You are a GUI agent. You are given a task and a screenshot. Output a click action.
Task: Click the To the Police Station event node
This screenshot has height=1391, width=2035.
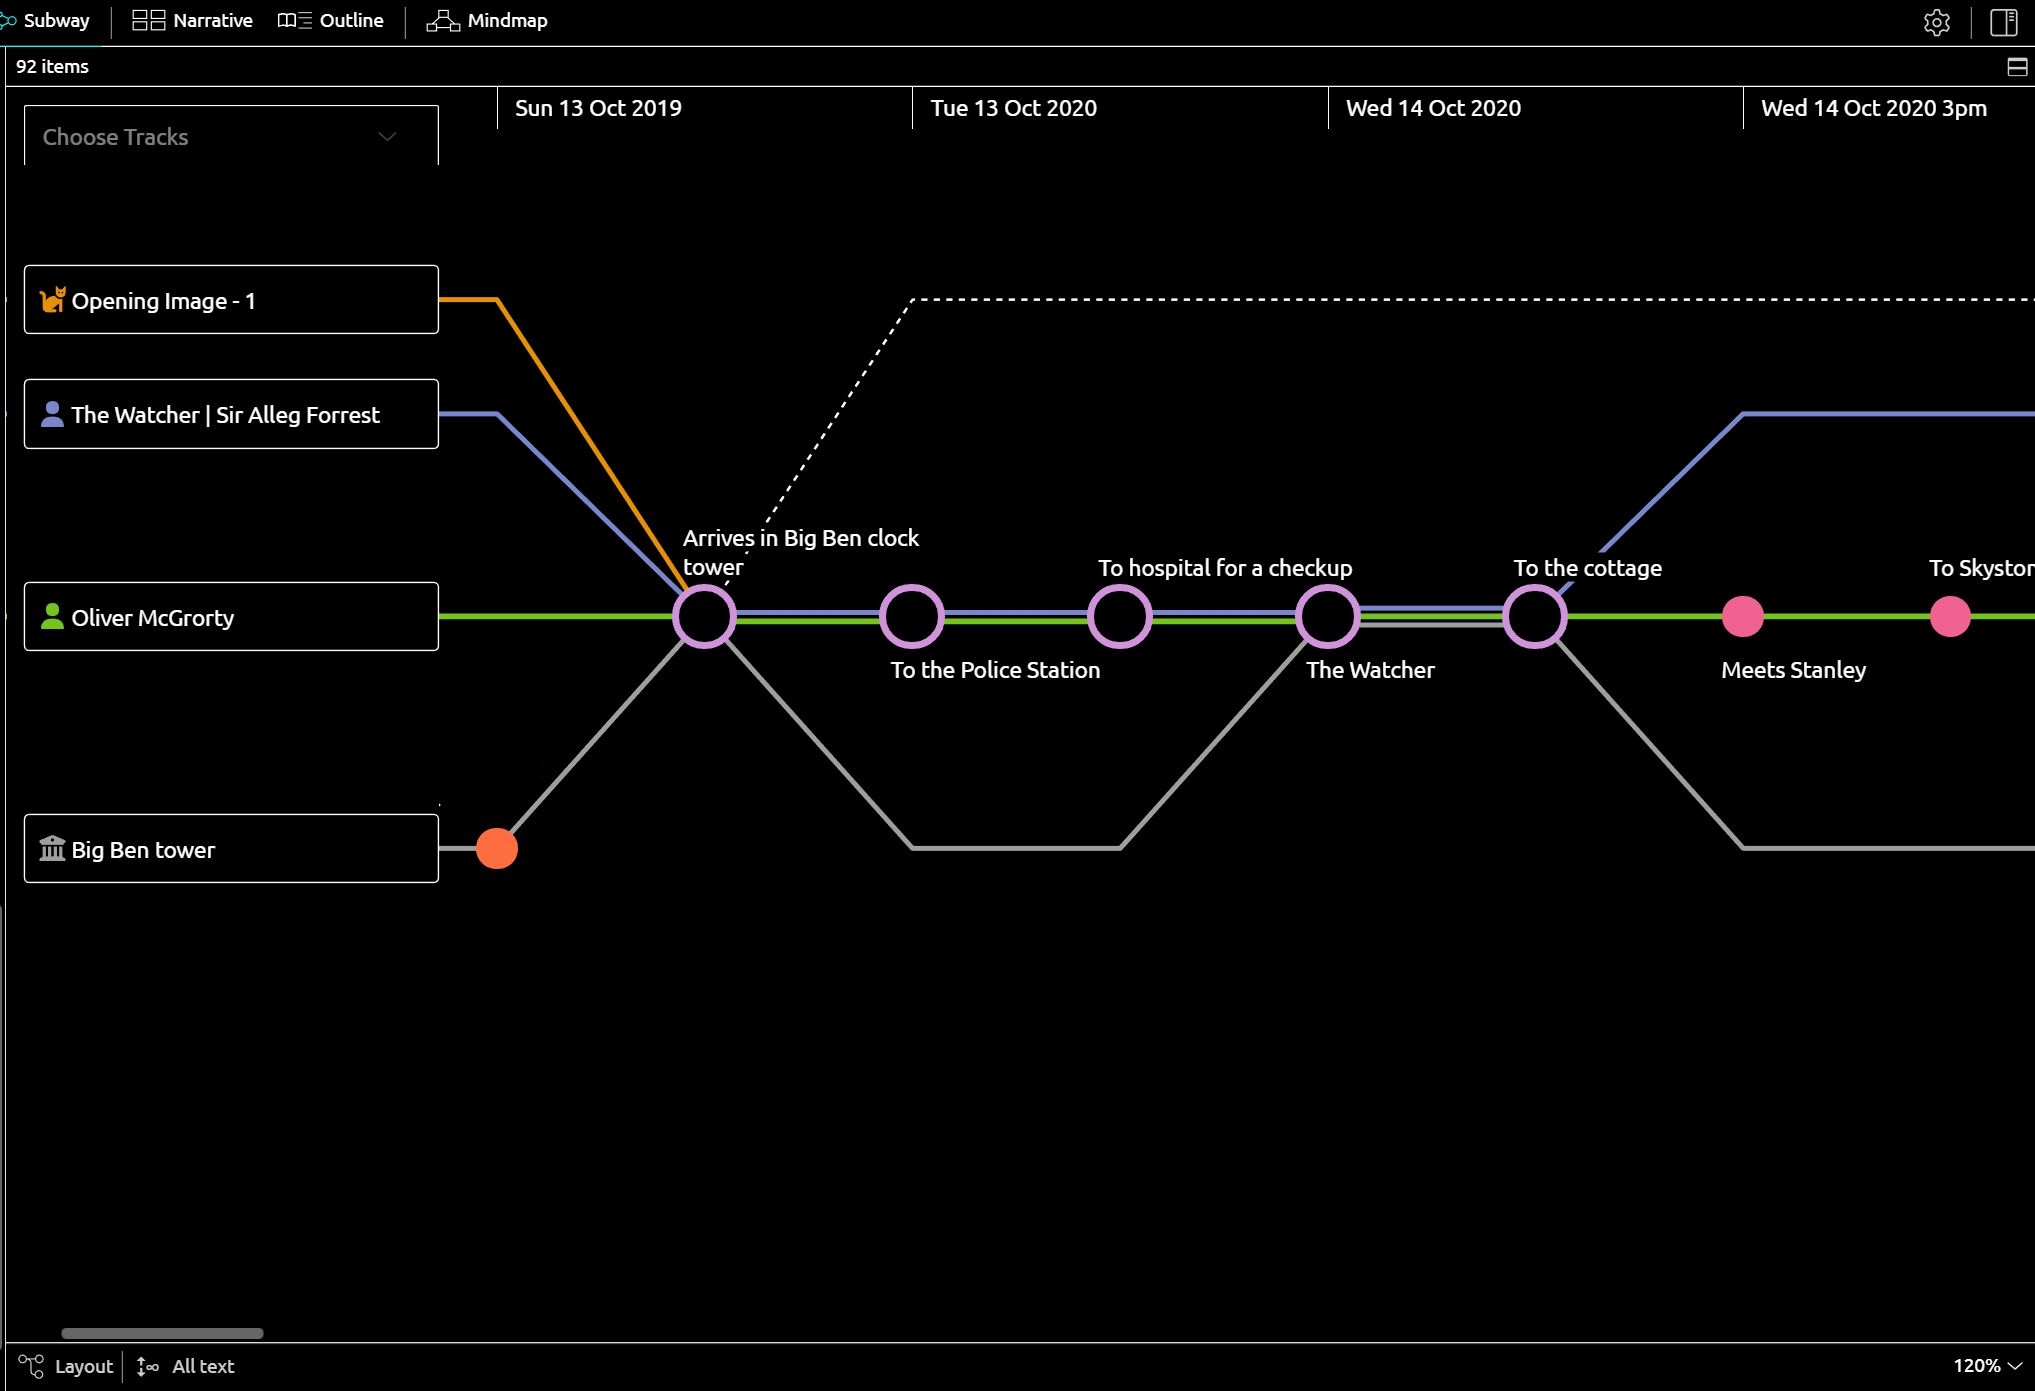click(x=912, y=617)
